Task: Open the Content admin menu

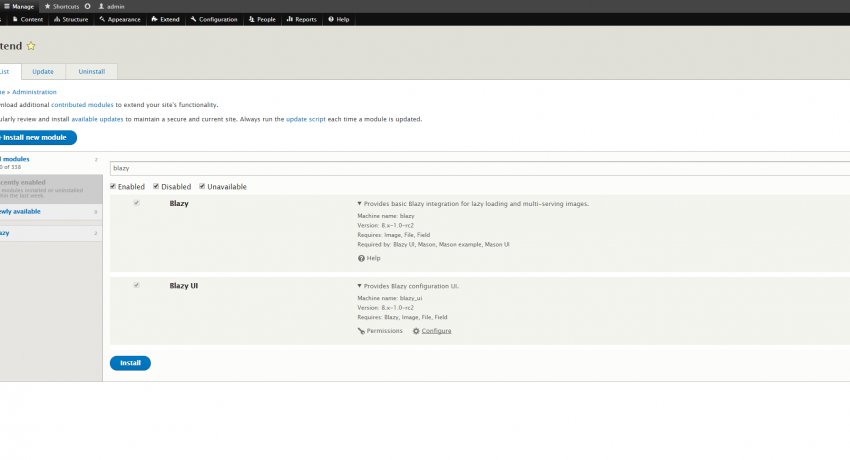Action: click(x=27, y=20)
